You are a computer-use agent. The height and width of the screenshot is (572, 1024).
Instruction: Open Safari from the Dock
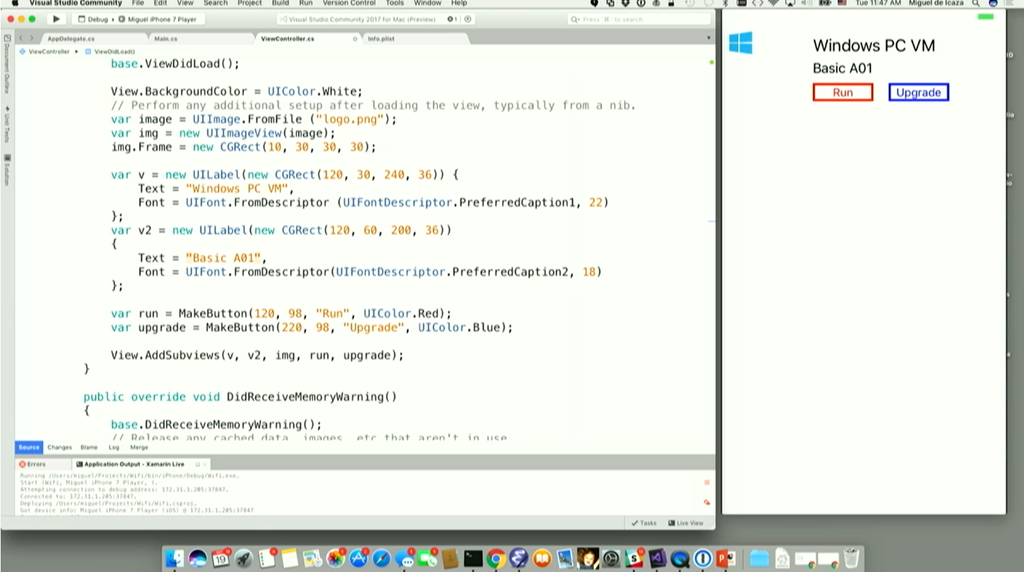(x=381, y=558)
